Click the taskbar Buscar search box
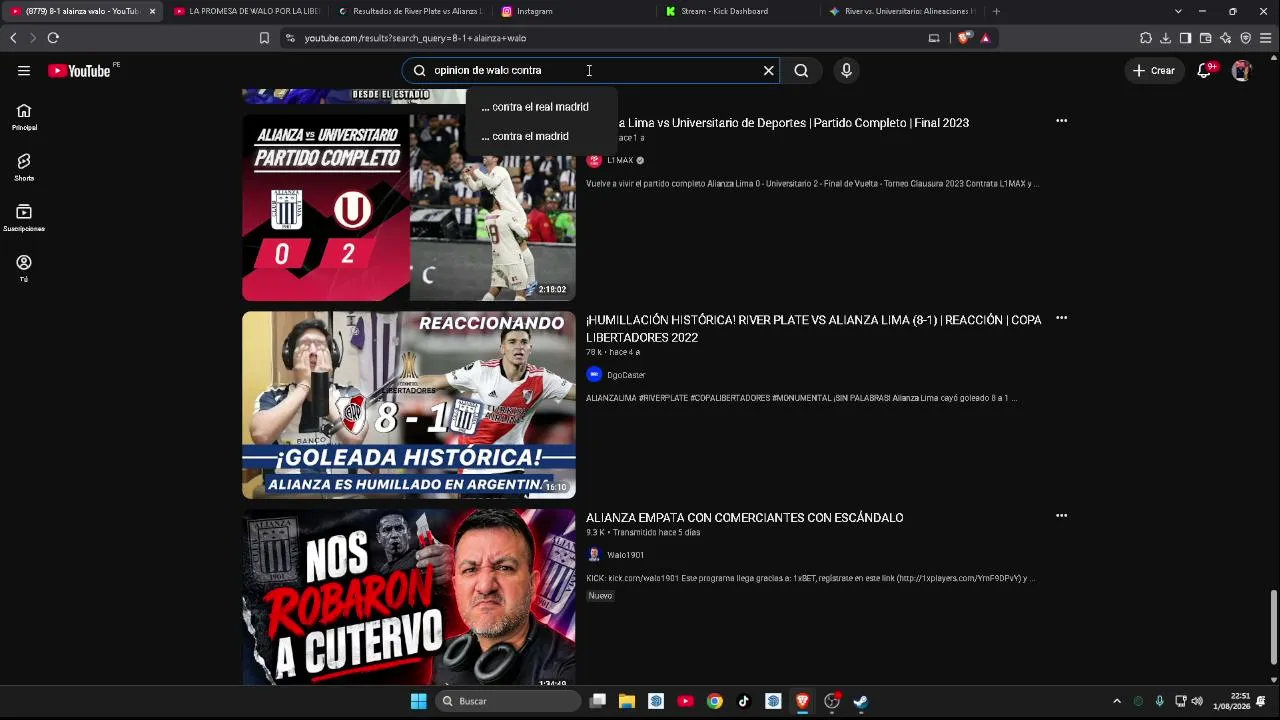This screenshot has width=1280, height=720. tap(507, 701)
